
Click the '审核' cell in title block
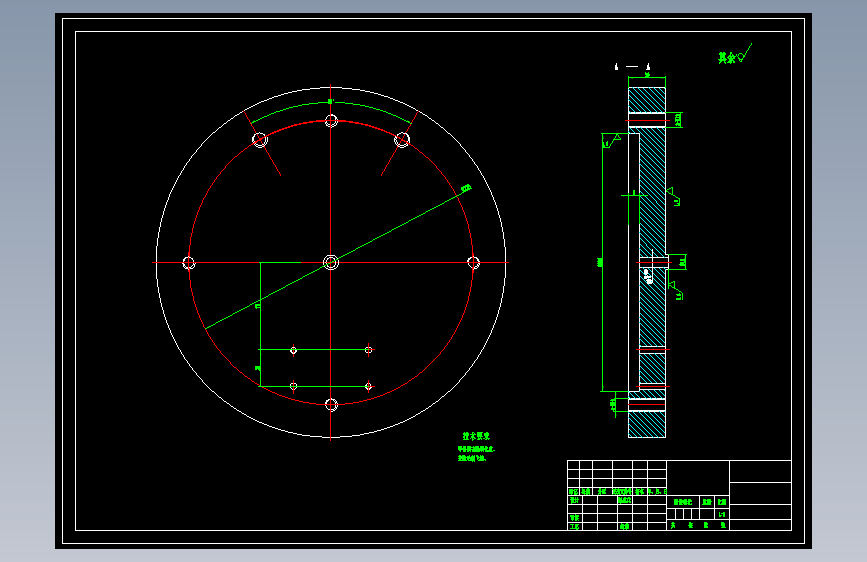pyautogui.click(x=574, y=518)
